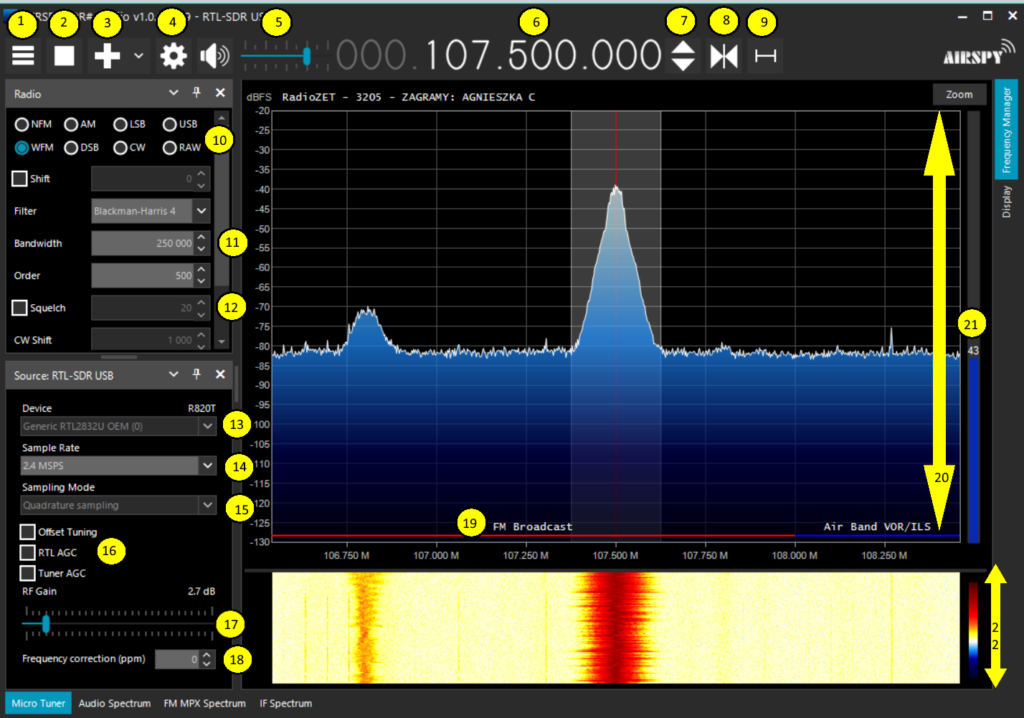Adjust the RF Gain slider
This screenshot has width=1024, height=718.
click(x=46, y=624)
